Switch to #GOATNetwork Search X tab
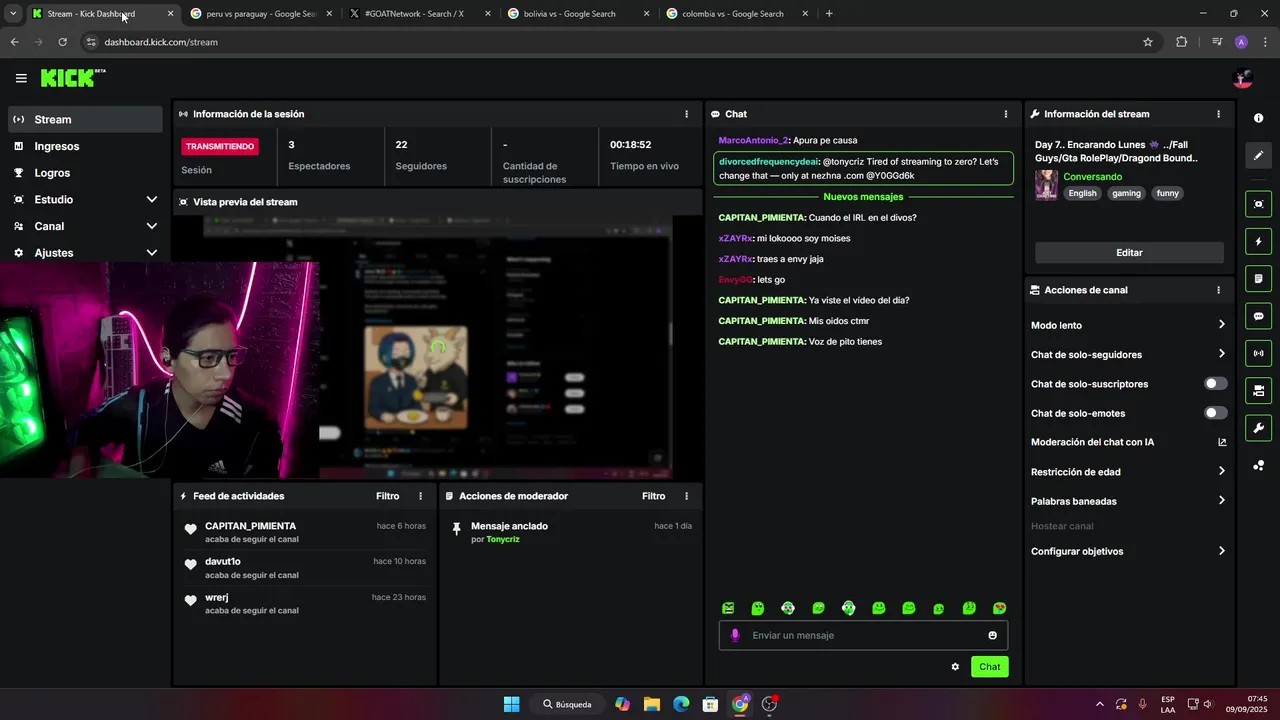Viewport: 1280px width, 720px height. [x=420, y=14]
